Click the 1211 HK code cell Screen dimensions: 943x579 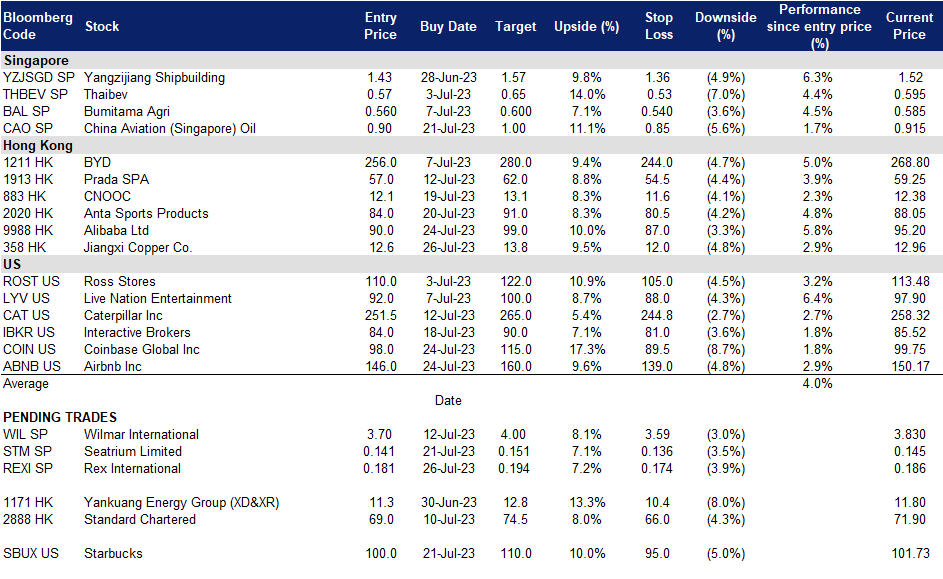pos(28,162)
